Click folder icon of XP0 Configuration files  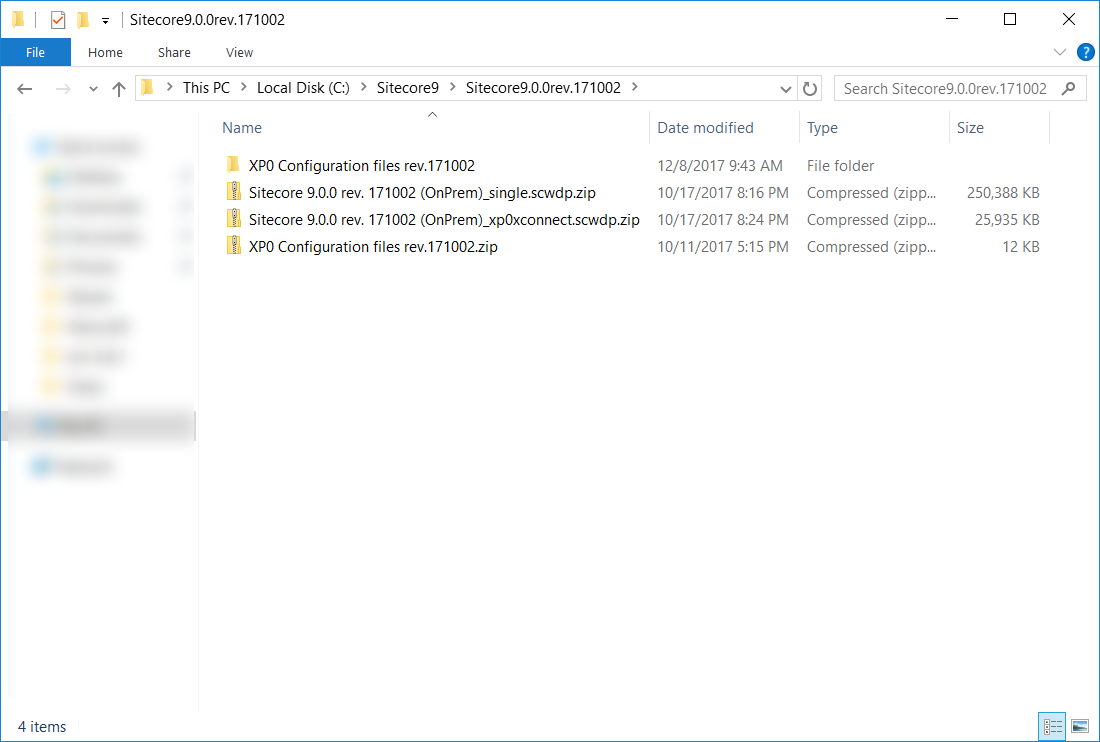tap(234, 165)
